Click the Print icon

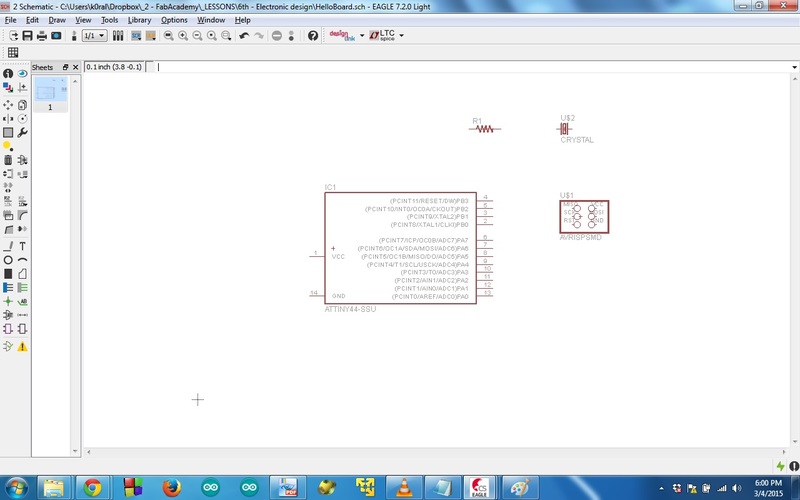(42, 36)
